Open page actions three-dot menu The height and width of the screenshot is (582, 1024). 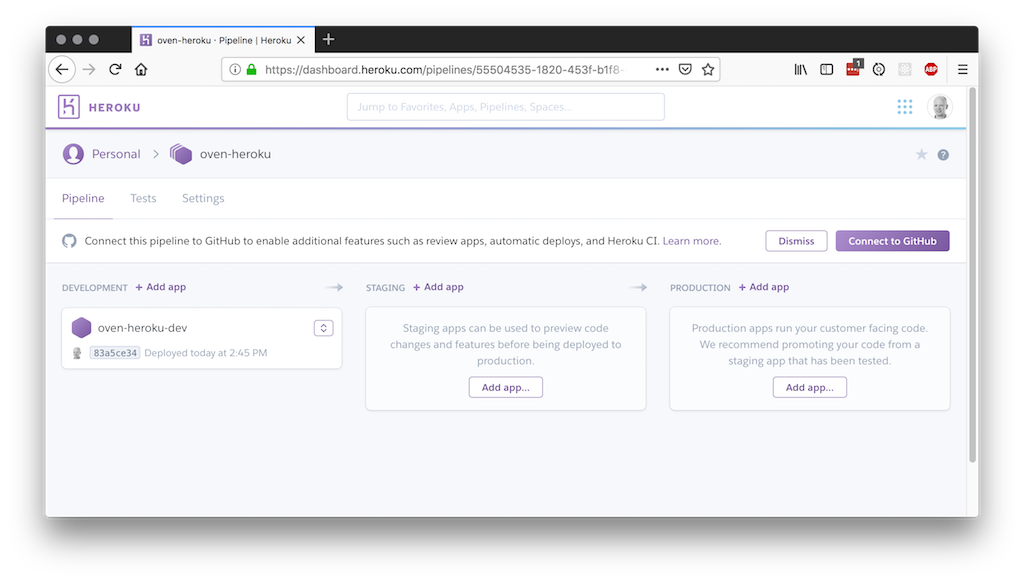pyautogui.click(x=662, y=69)
